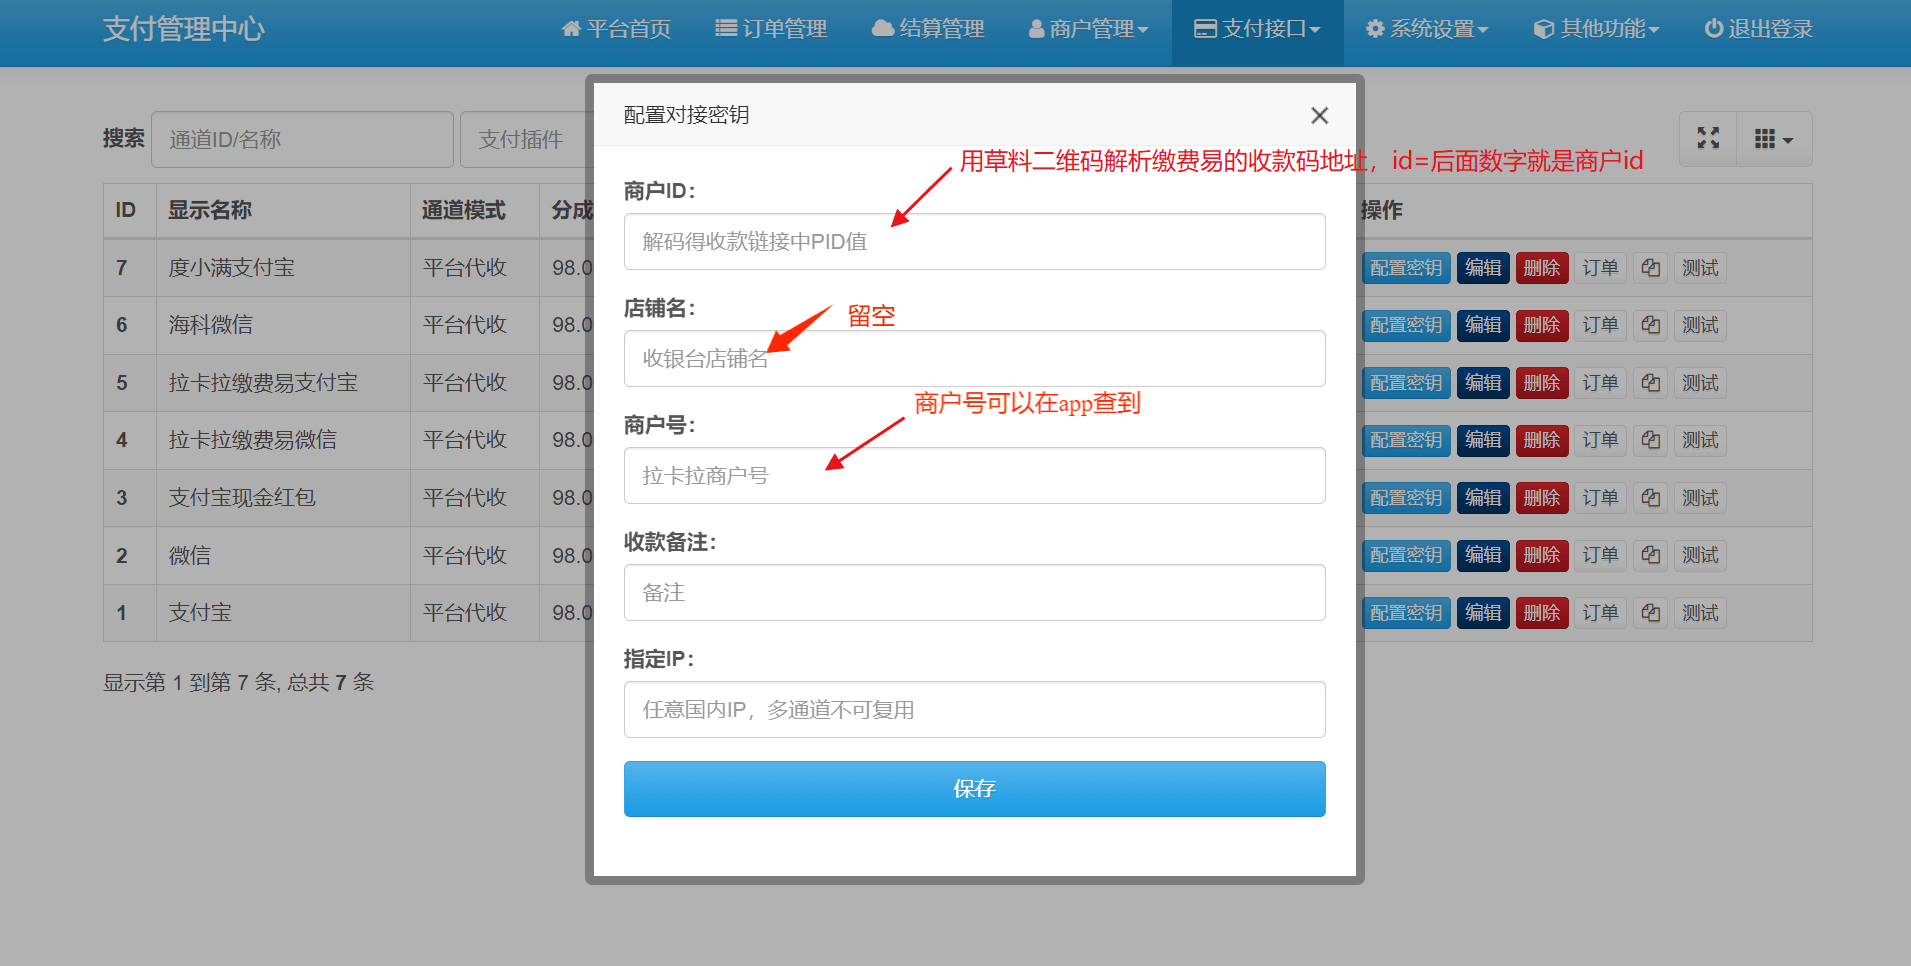Expand the 支付接口 dropdown menu
1911x966 pixels.
click(x=1257, y=29)
